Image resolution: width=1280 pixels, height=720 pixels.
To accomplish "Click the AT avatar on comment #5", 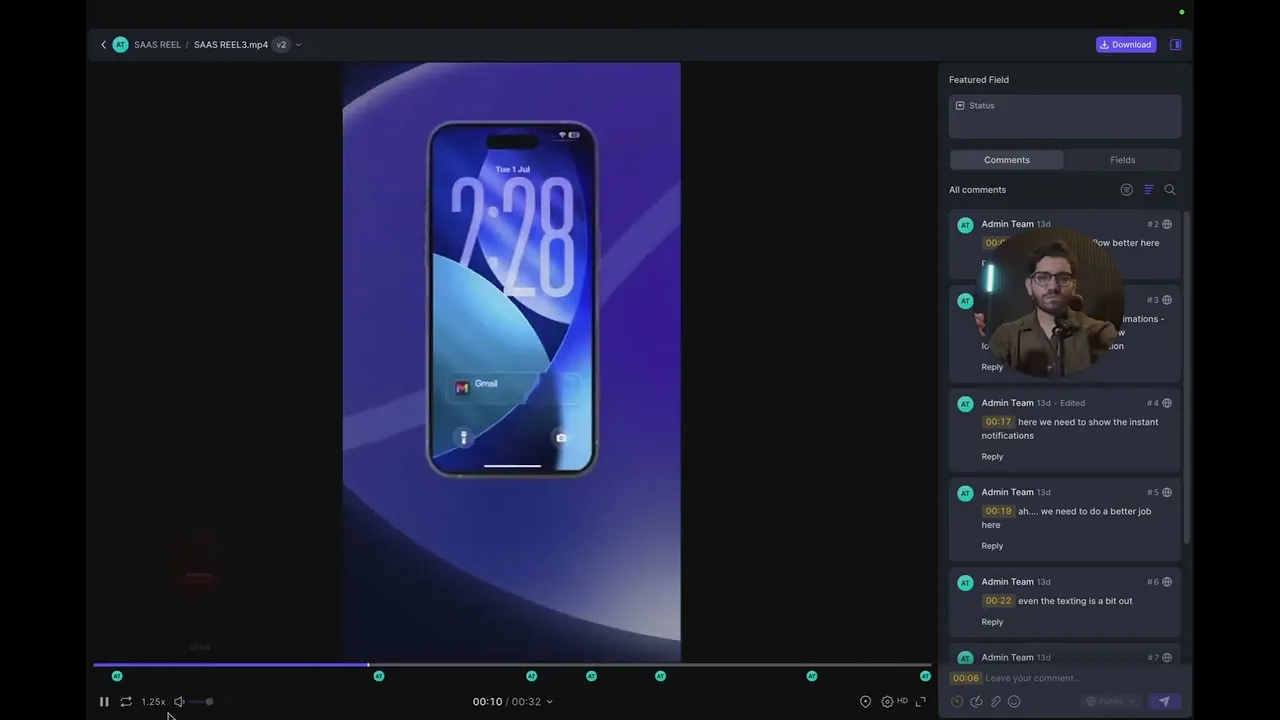I will tap(965, 493).
